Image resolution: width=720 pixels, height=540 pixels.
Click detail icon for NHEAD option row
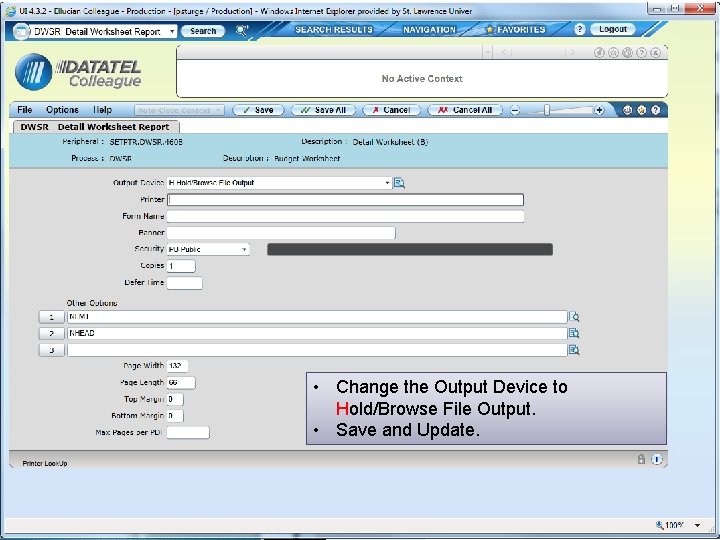point(574,333)
